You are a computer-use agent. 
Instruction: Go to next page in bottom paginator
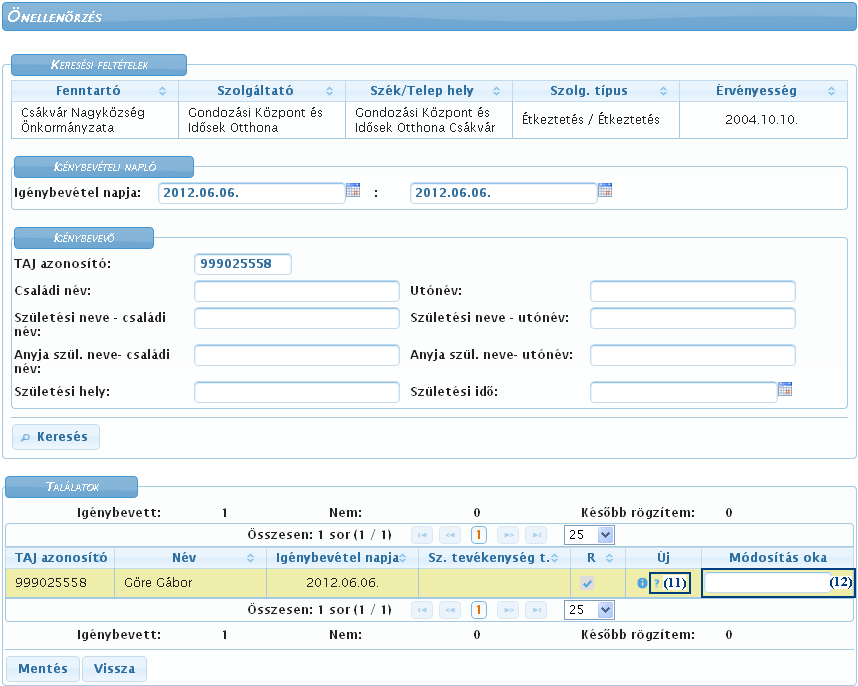click(508, 610)
